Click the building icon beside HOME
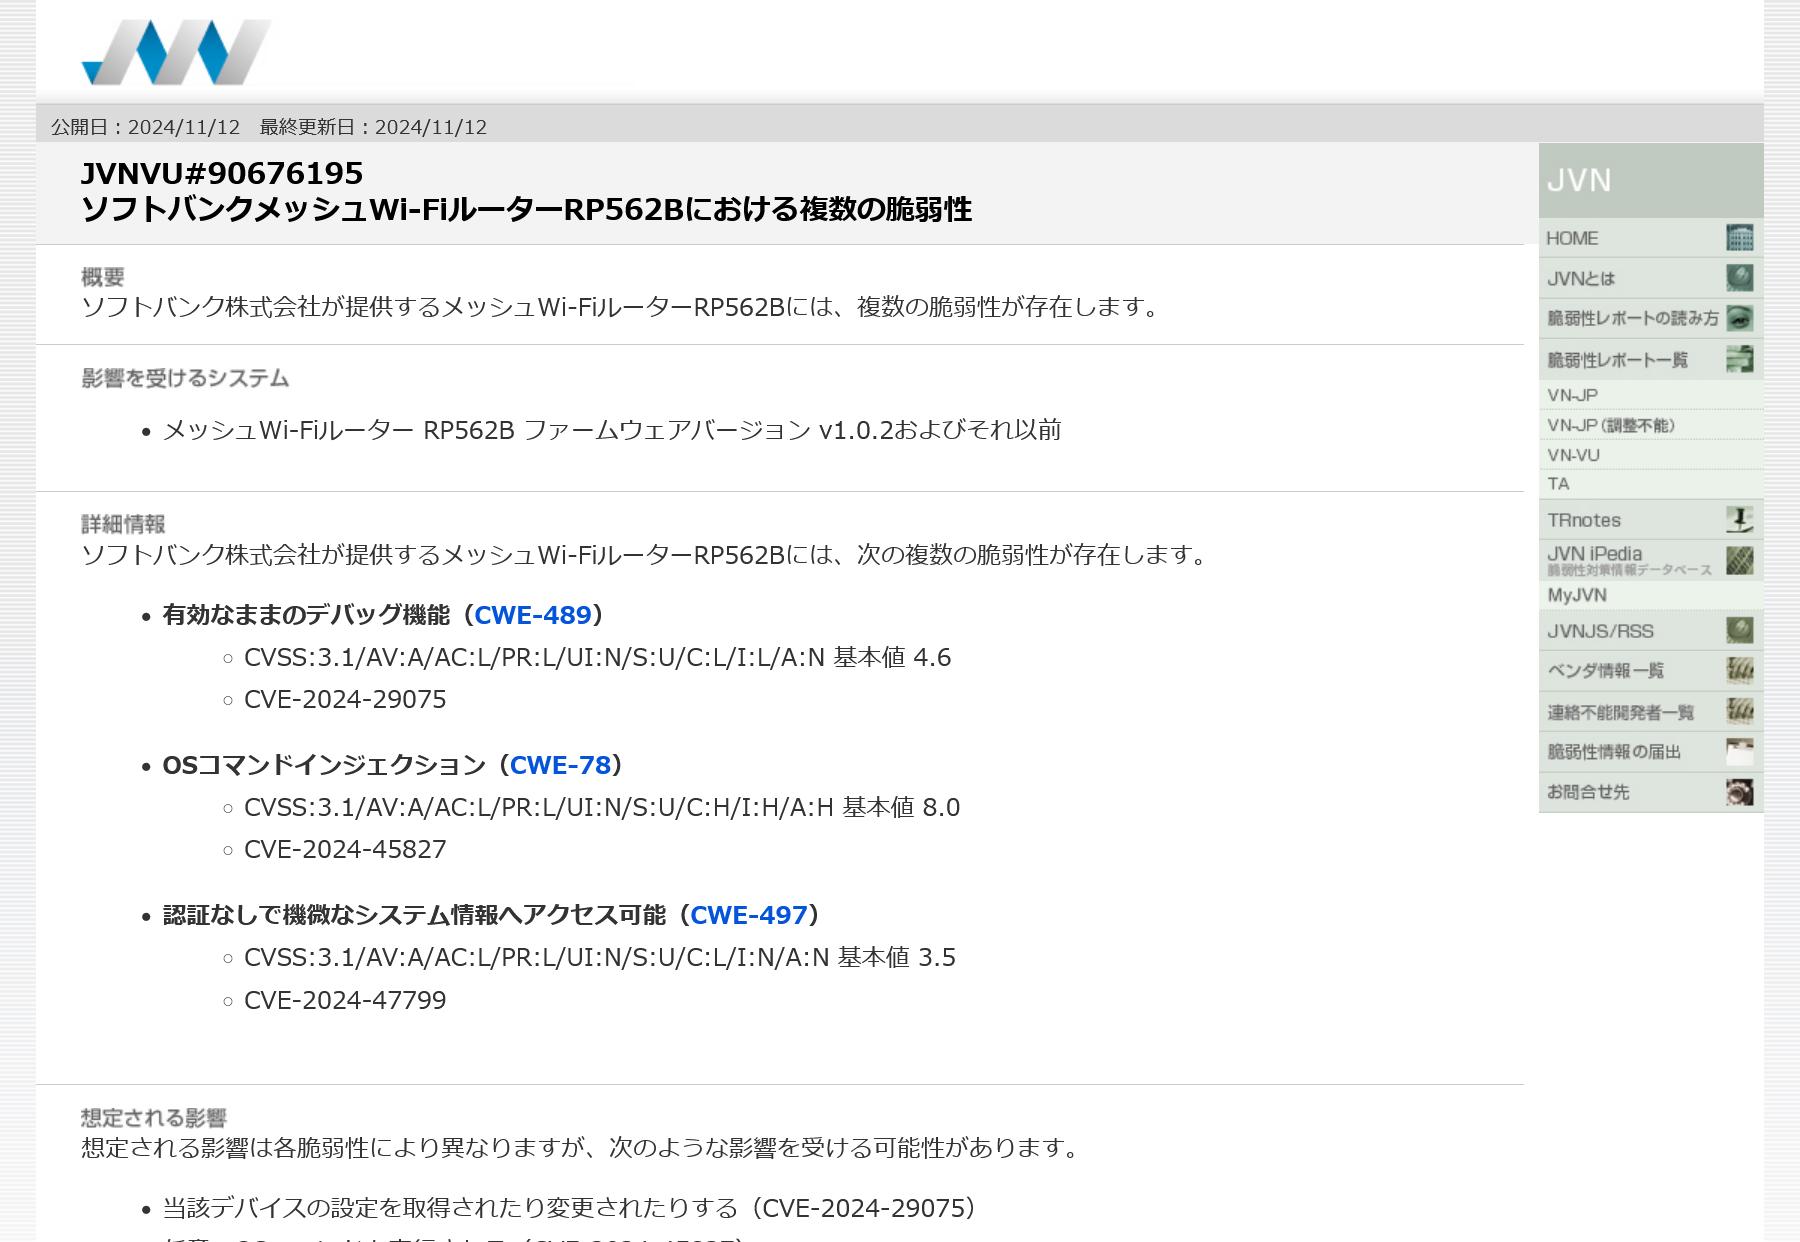Viewport: 1800px width, 1242px height. pyautogui.click(x=1740, y=238)
